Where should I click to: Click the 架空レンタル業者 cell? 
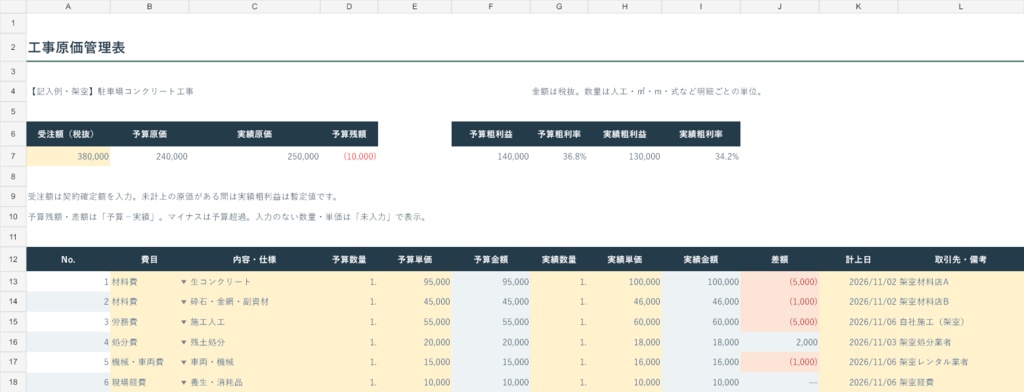(961, 362)
